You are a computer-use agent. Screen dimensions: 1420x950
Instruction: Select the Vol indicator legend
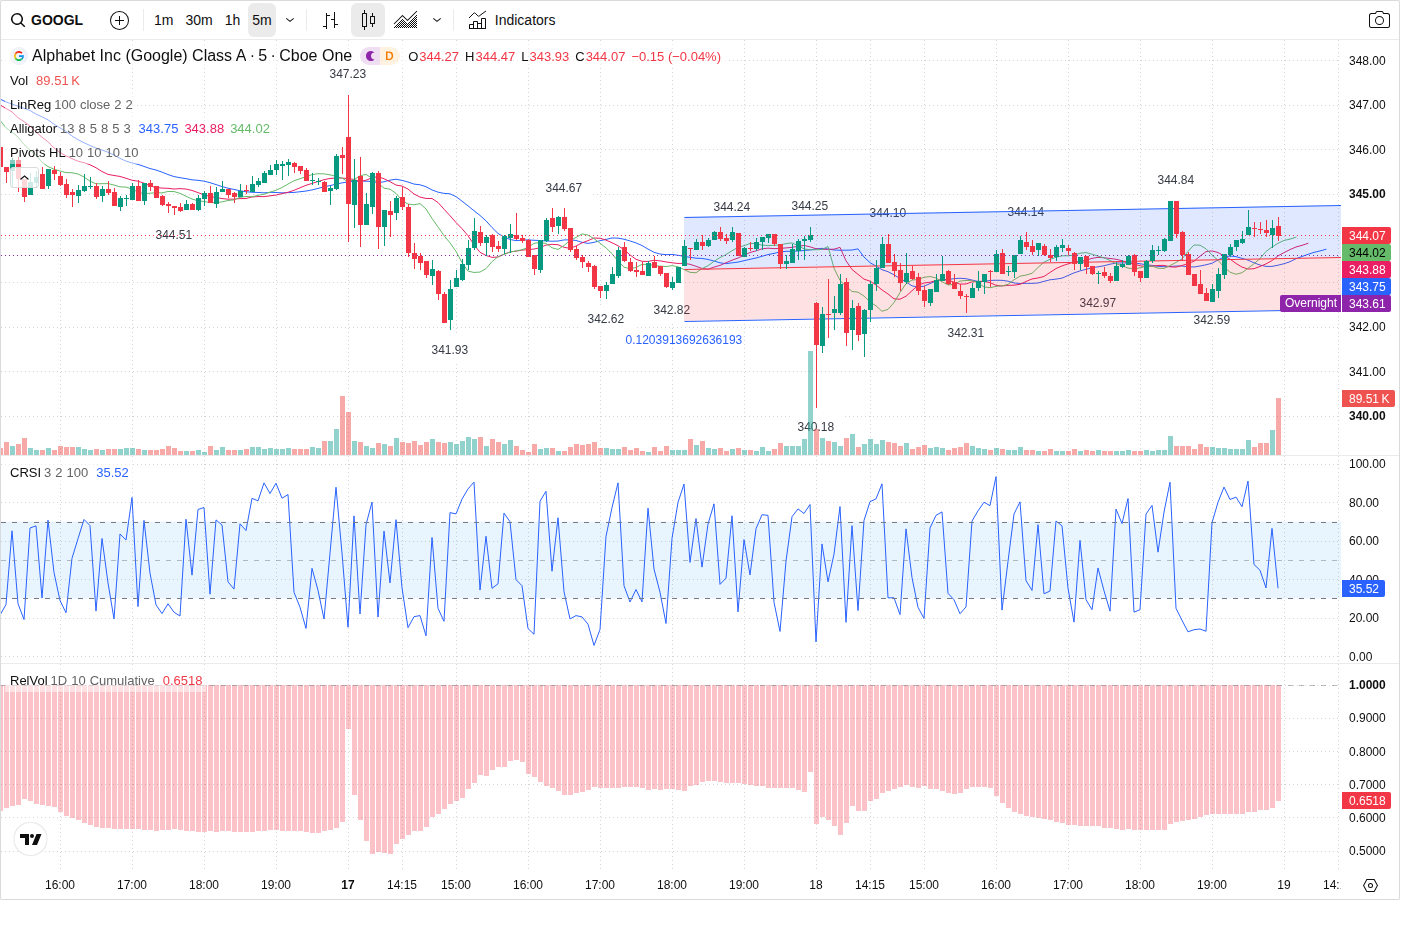(19, 81)
